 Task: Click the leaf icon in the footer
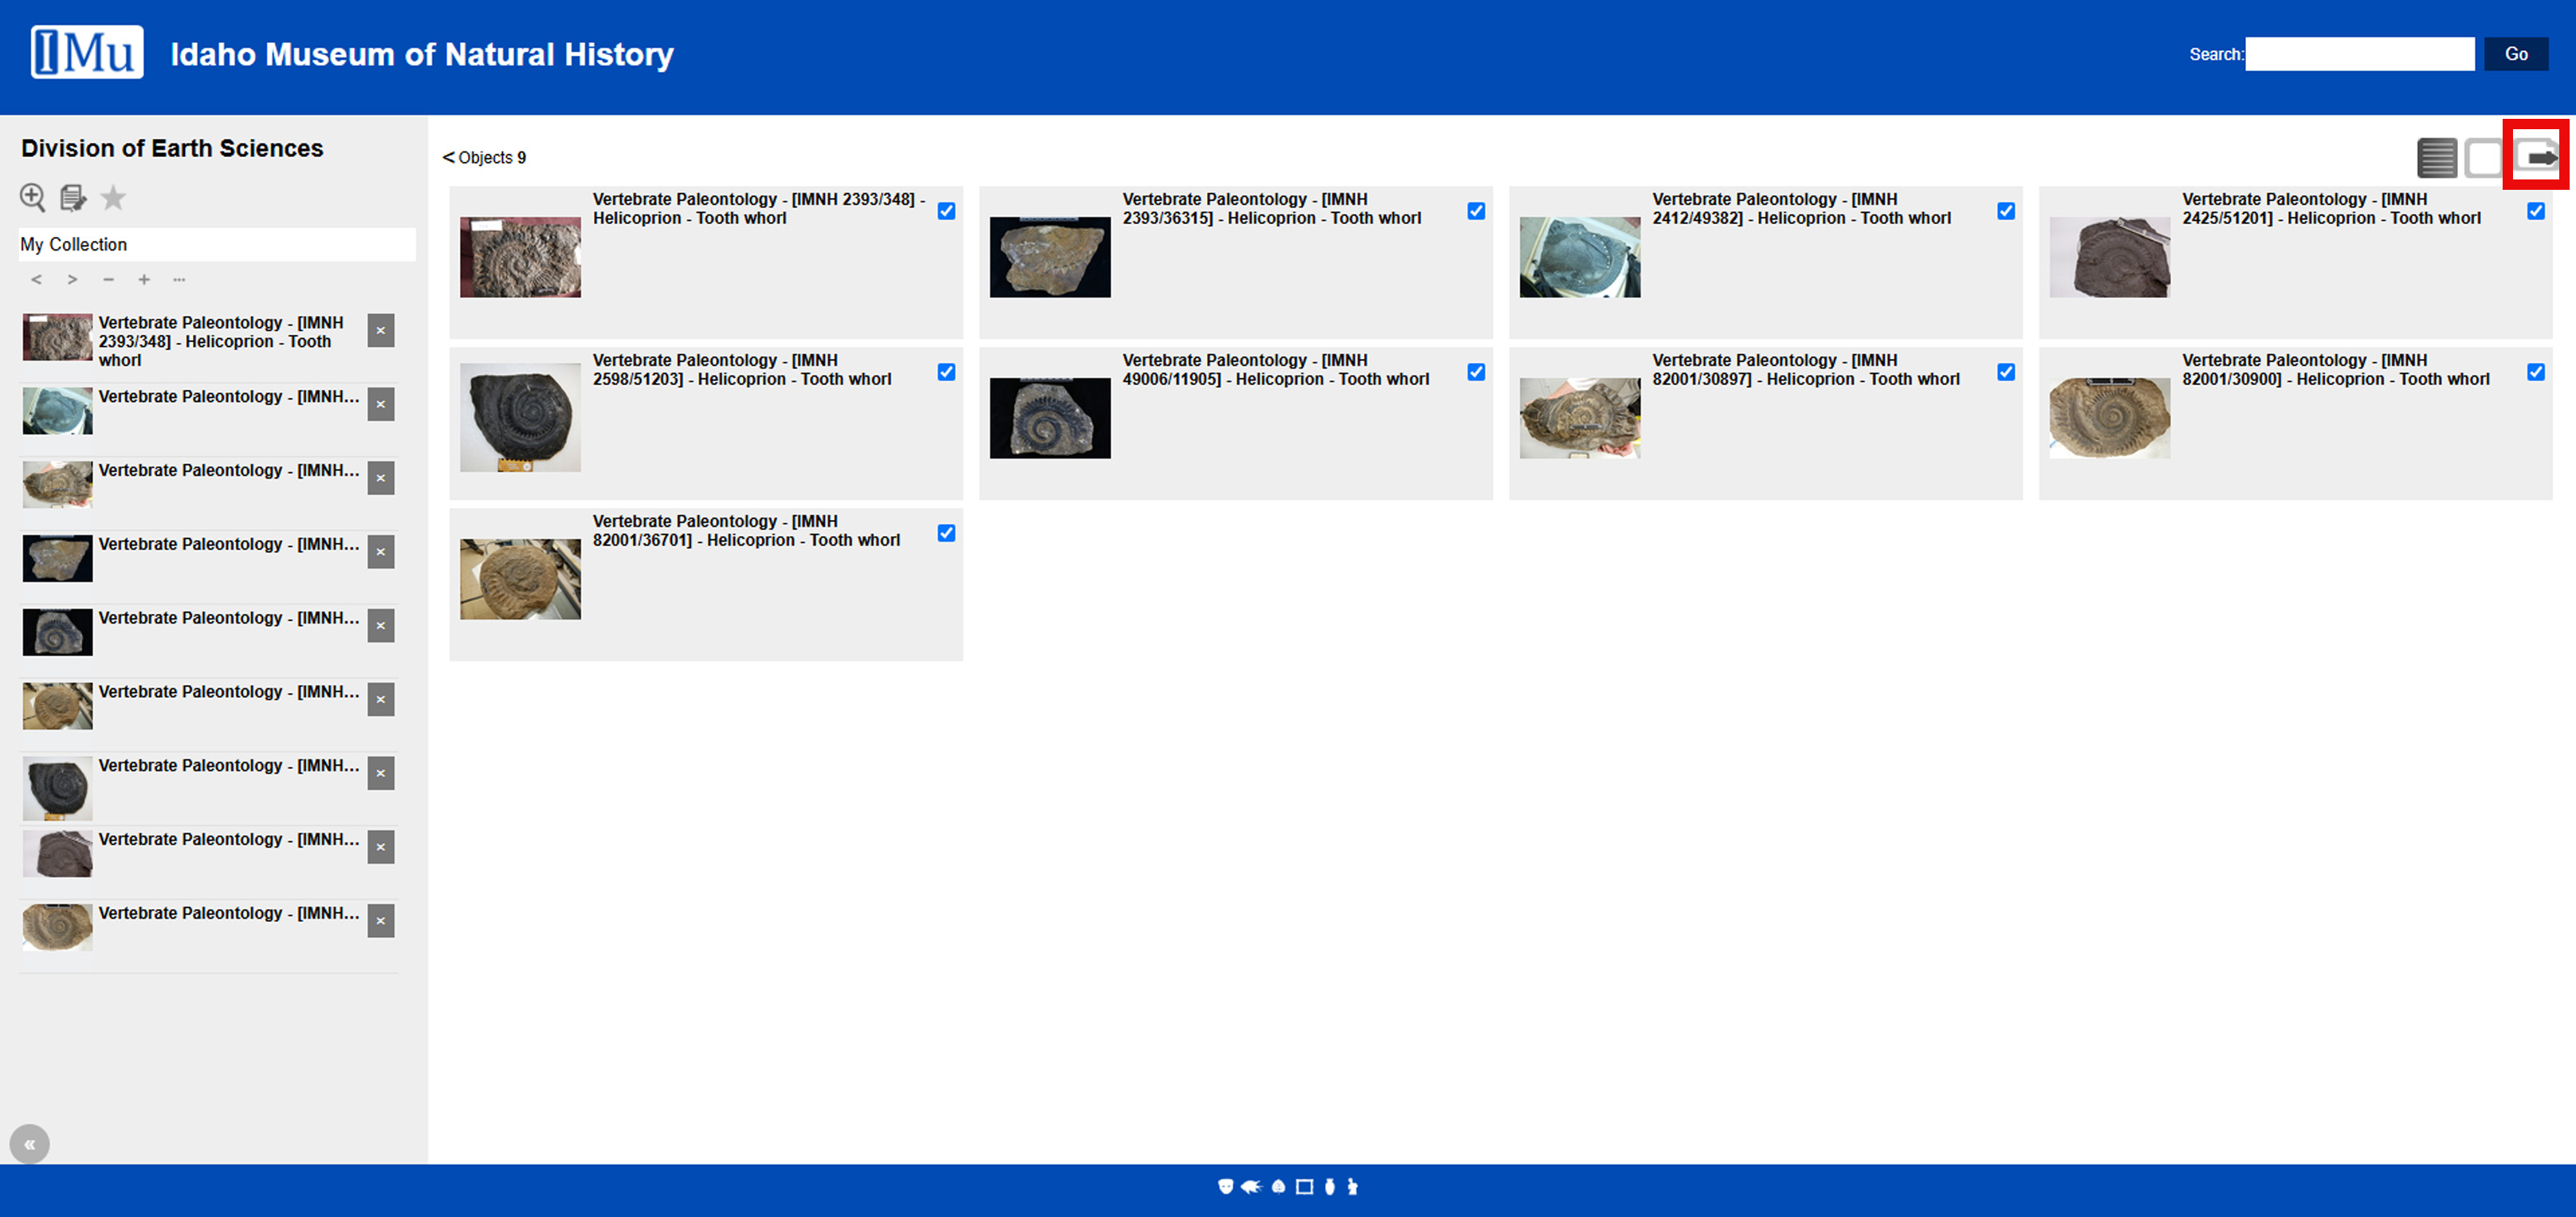tap(1280, 1187)
